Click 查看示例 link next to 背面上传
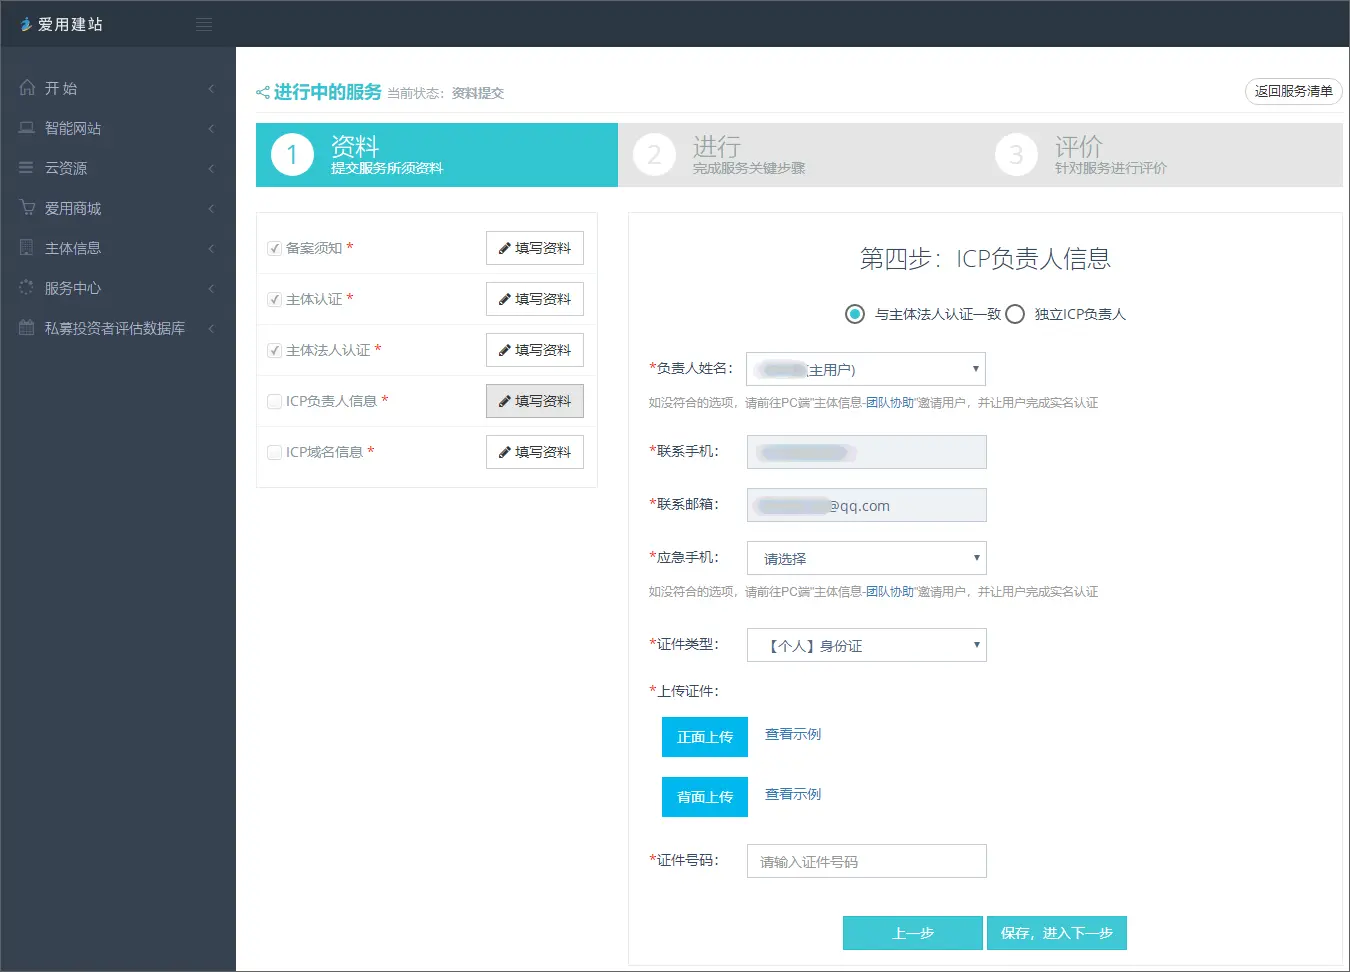Image resolution: width=1350 pixels, height=972 pixels. tap(793, 794)
